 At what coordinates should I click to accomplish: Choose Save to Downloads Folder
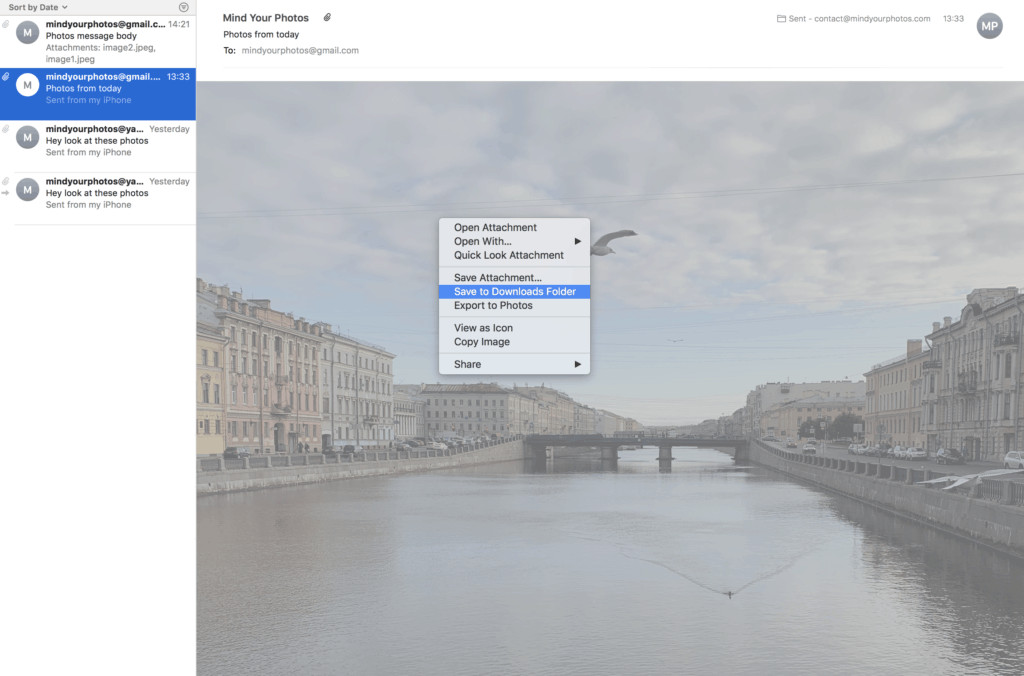[x=515, y=291]
